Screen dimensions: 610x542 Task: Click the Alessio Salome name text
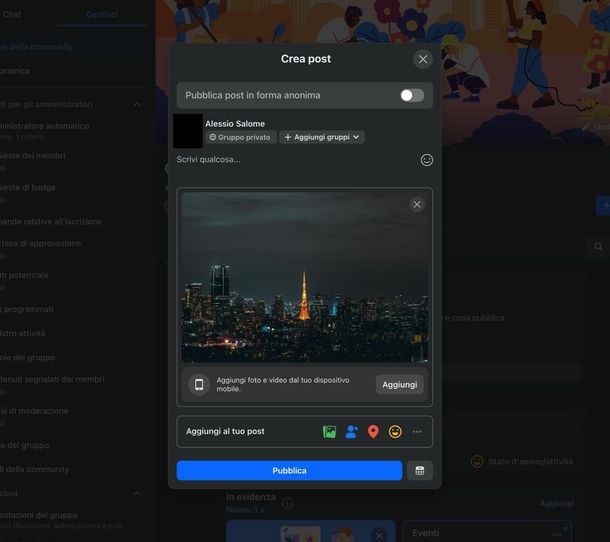pyautogui.click(x=235, y=124)
